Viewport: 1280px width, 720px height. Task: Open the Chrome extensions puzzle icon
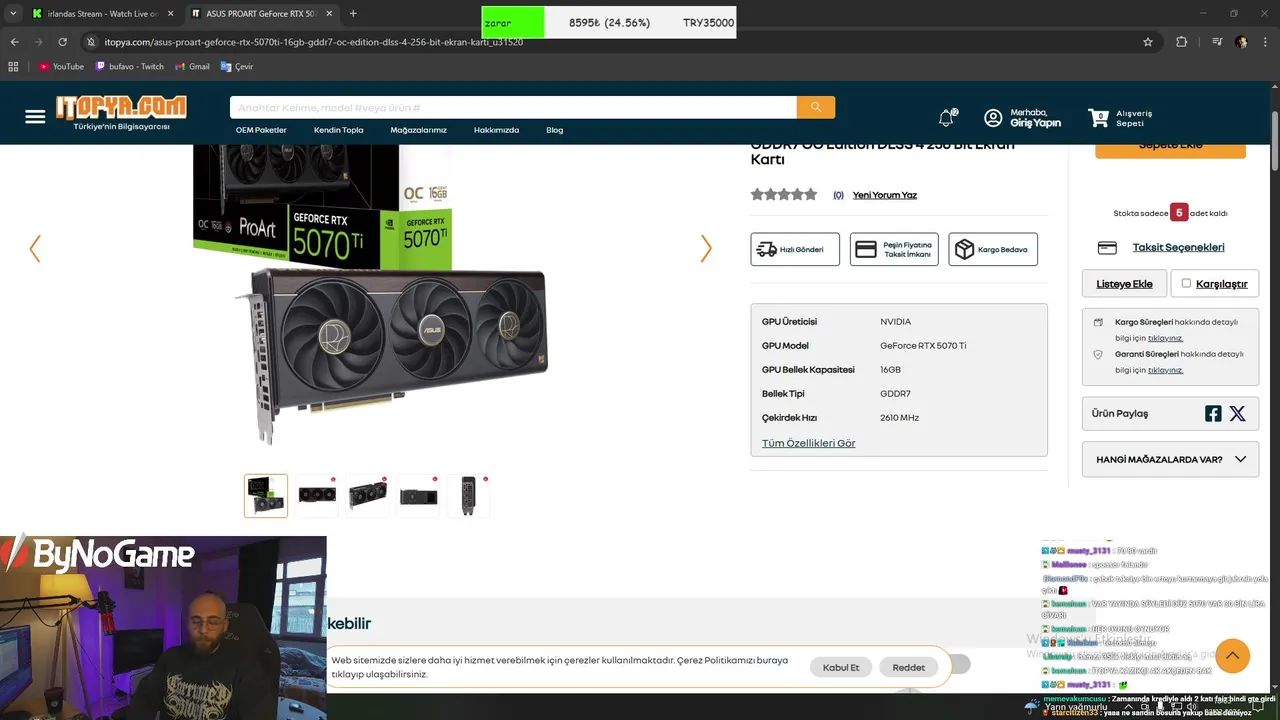(1182, 42)
